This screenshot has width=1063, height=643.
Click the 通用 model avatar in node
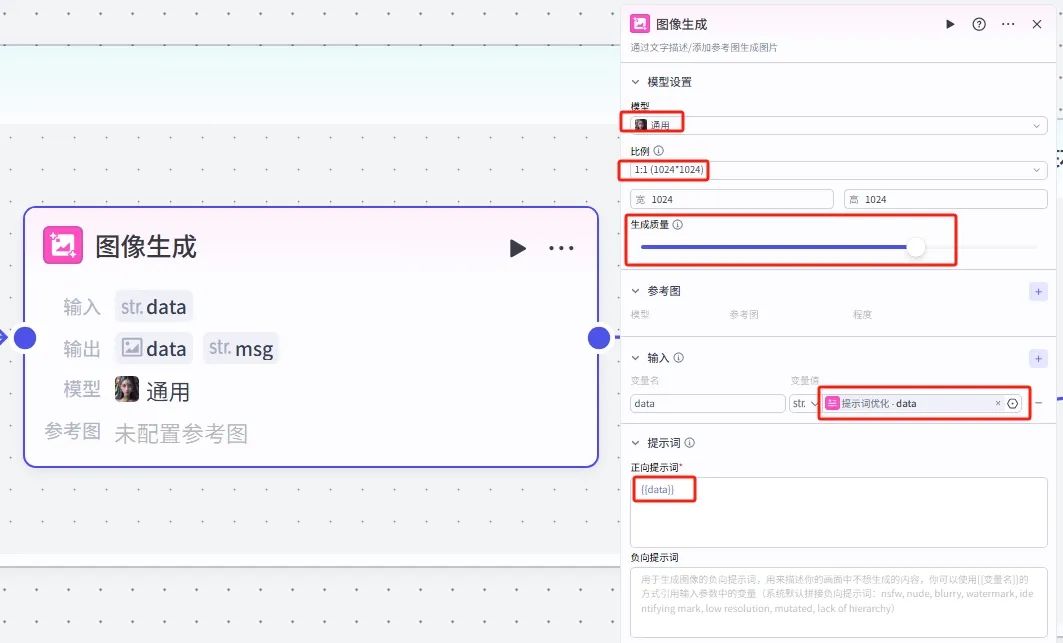(127, 389)
